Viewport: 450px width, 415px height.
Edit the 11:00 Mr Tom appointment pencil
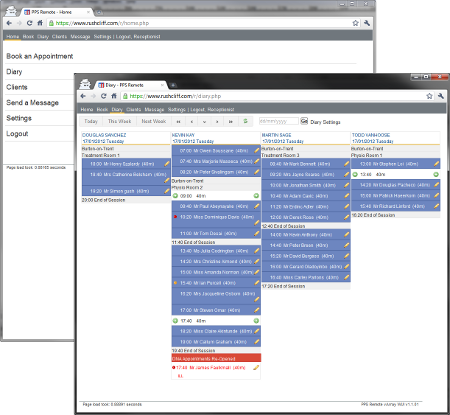coord(256,233)
